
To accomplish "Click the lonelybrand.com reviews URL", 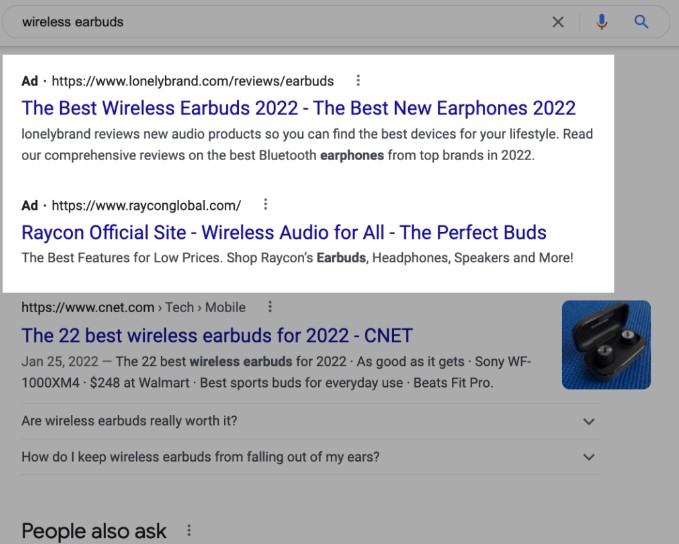I will click(x=193, y=81).
